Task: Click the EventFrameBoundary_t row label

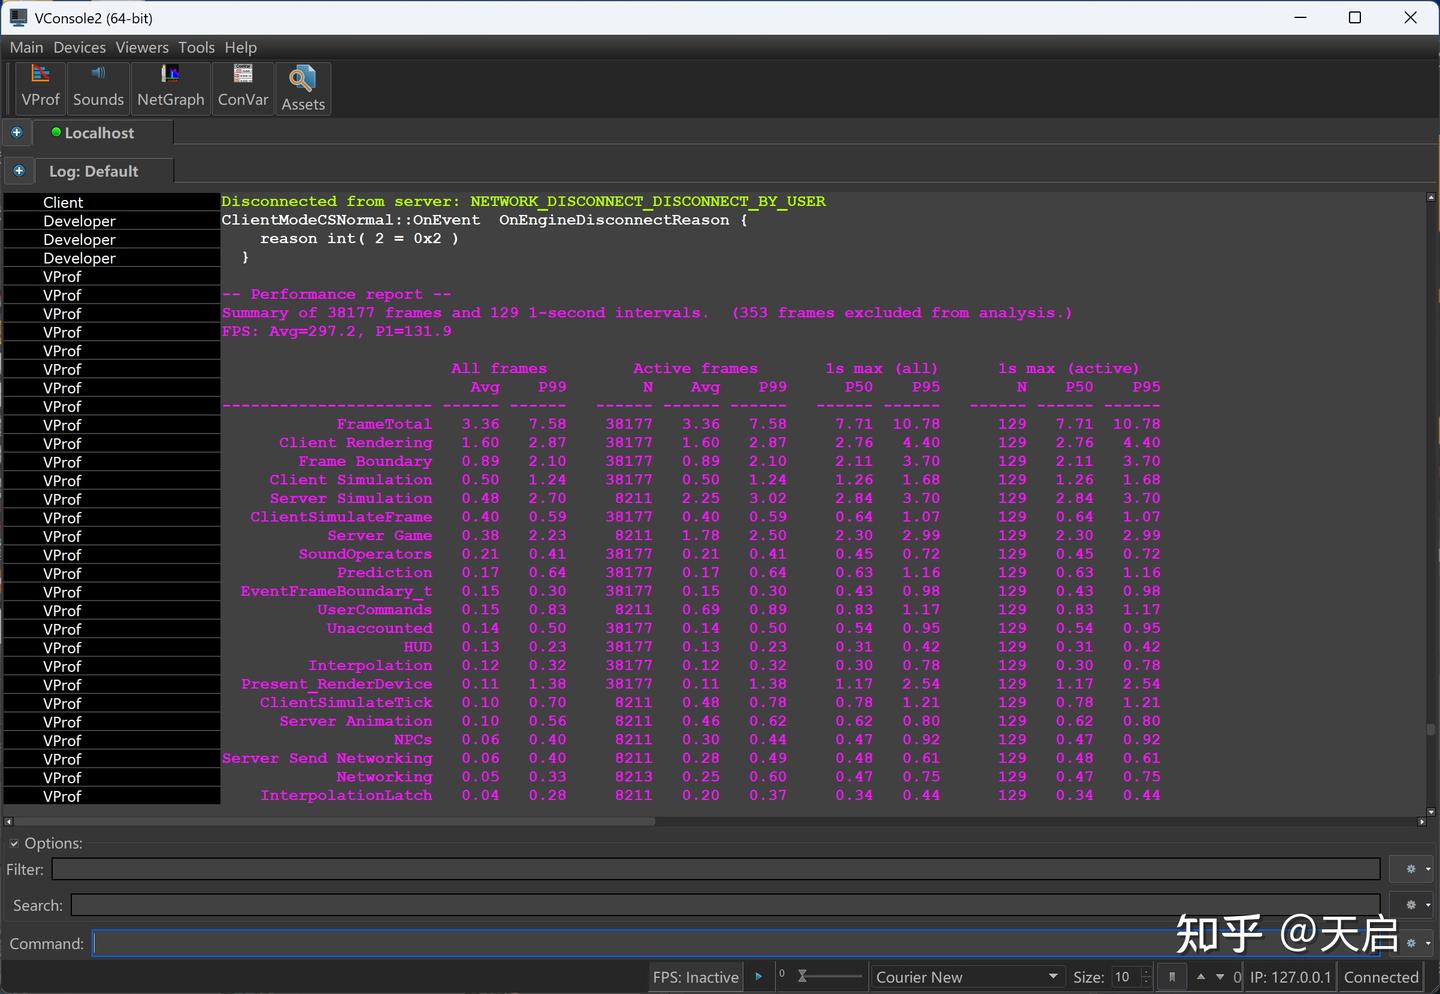Action: (x=337, y=591)
